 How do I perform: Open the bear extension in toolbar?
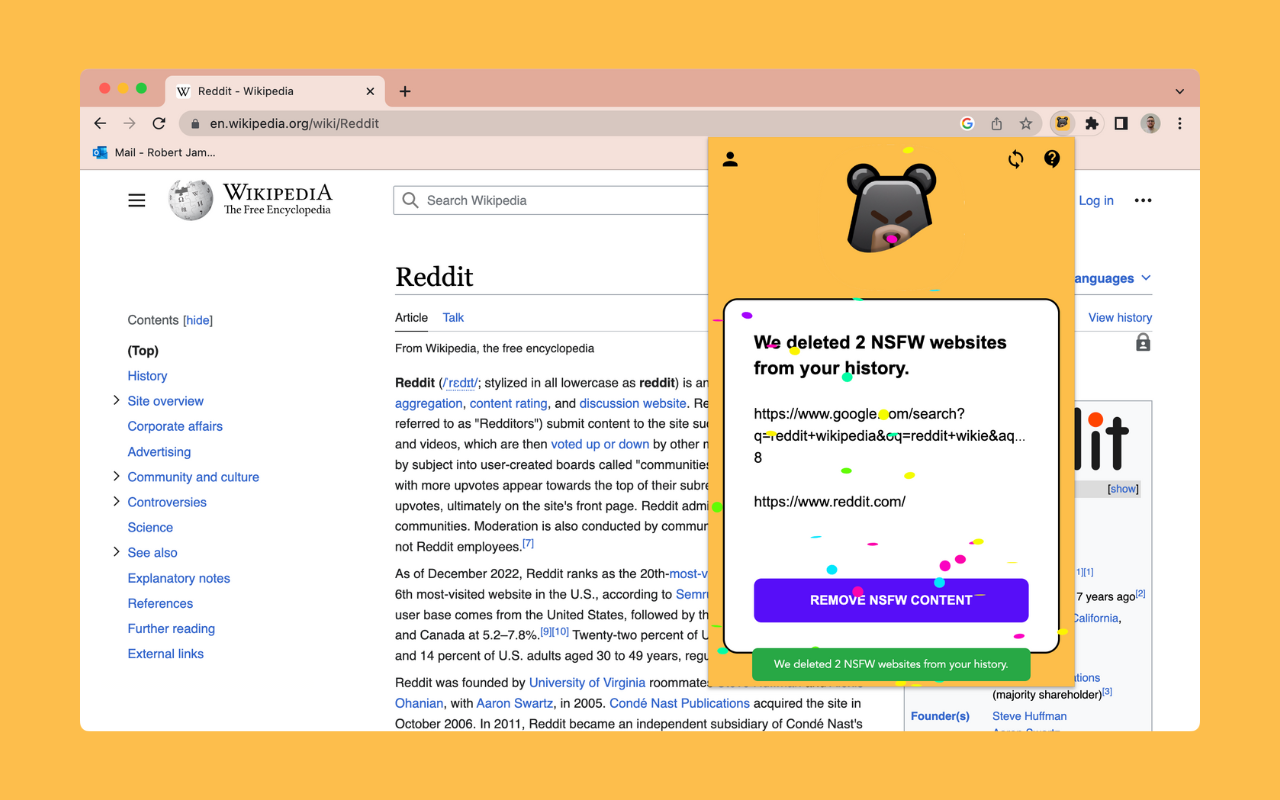tap(1062, 123)
